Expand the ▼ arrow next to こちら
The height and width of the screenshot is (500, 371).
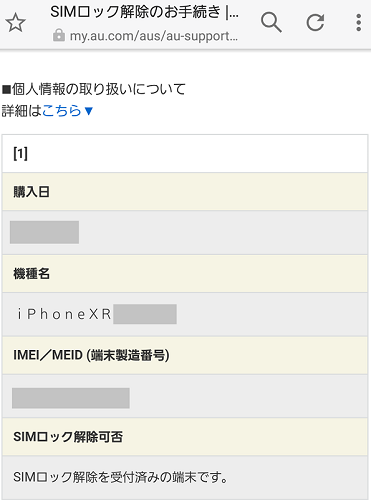coord(88,111)
